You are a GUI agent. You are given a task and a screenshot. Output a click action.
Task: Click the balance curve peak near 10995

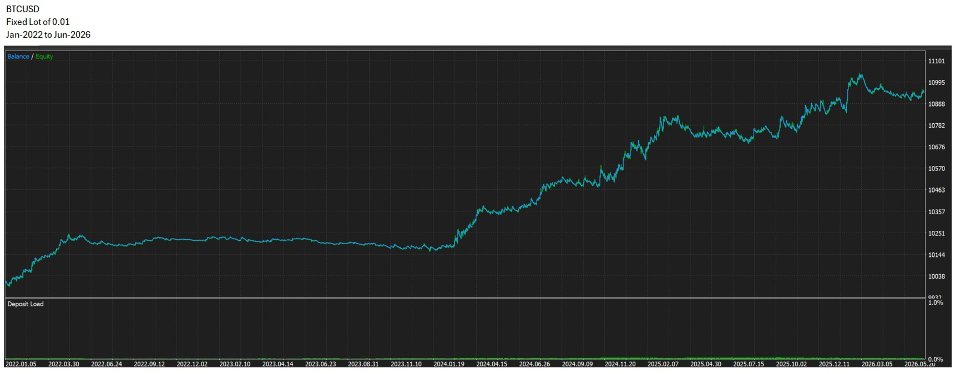(x=860, y=75)
